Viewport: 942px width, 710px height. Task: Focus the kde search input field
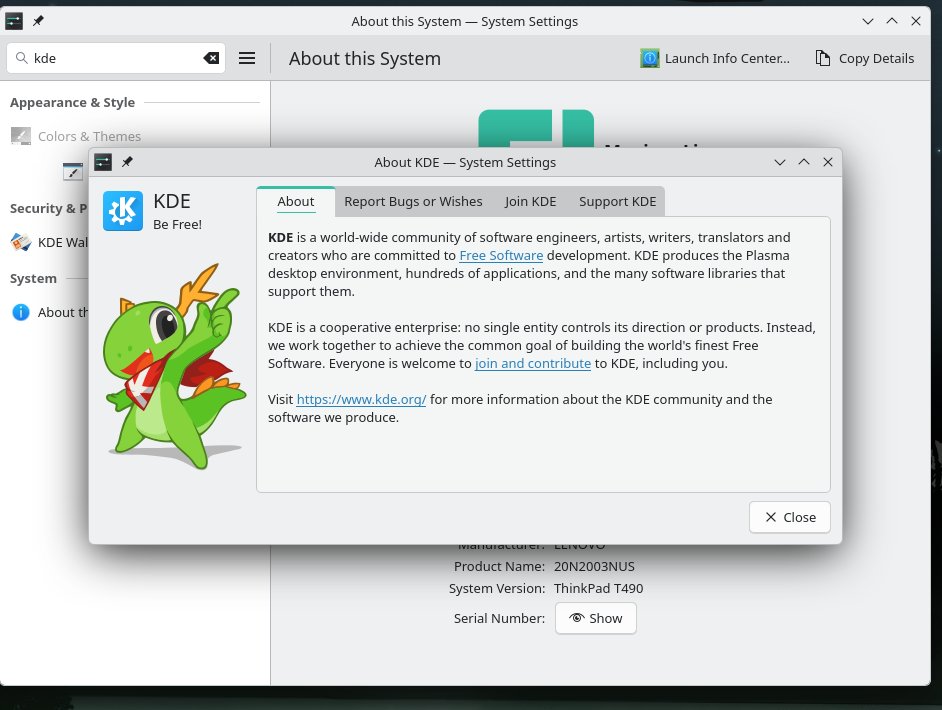116,58
